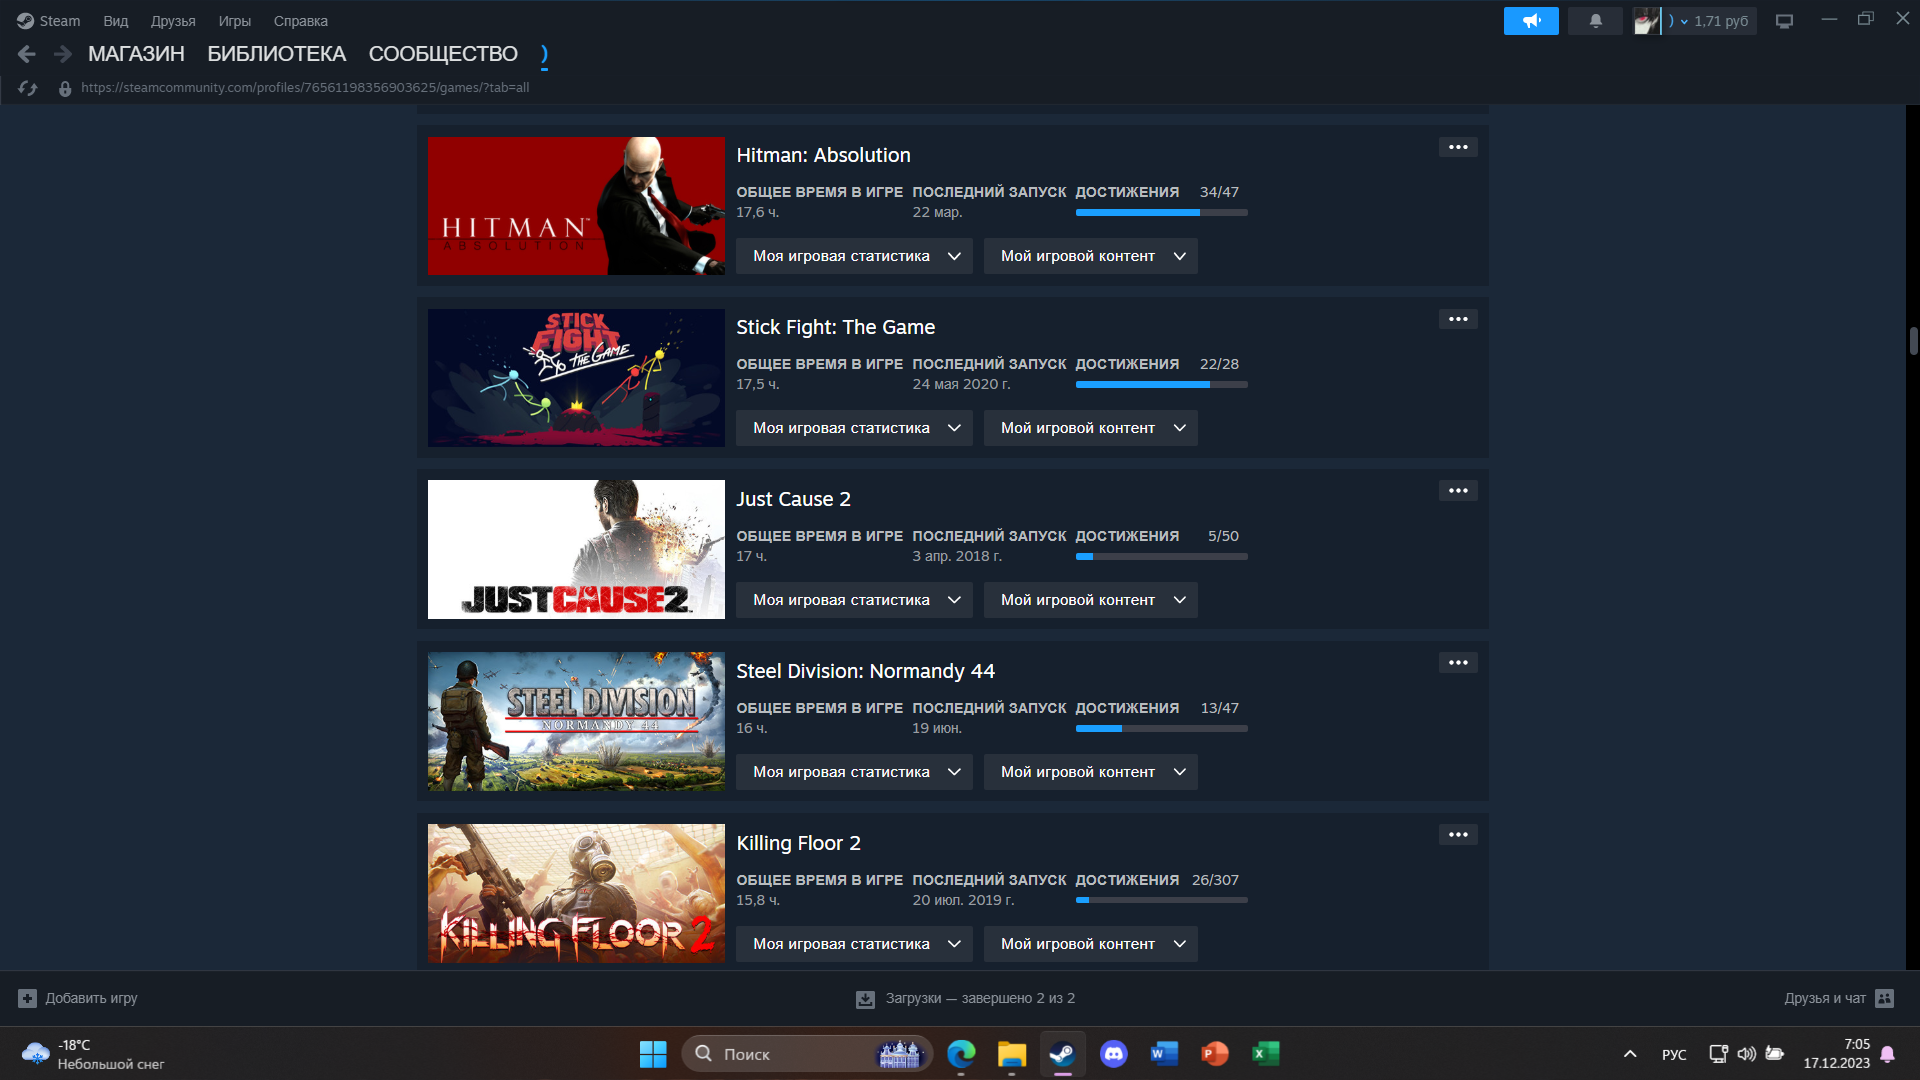1920x1080 pixels.
Task: Open Discord from taskbar
Action: tap(1113, 1054)
